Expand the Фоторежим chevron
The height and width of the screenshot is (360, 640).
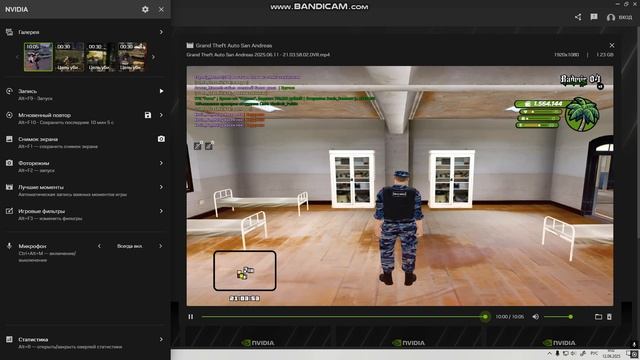[x=161, y=163]
